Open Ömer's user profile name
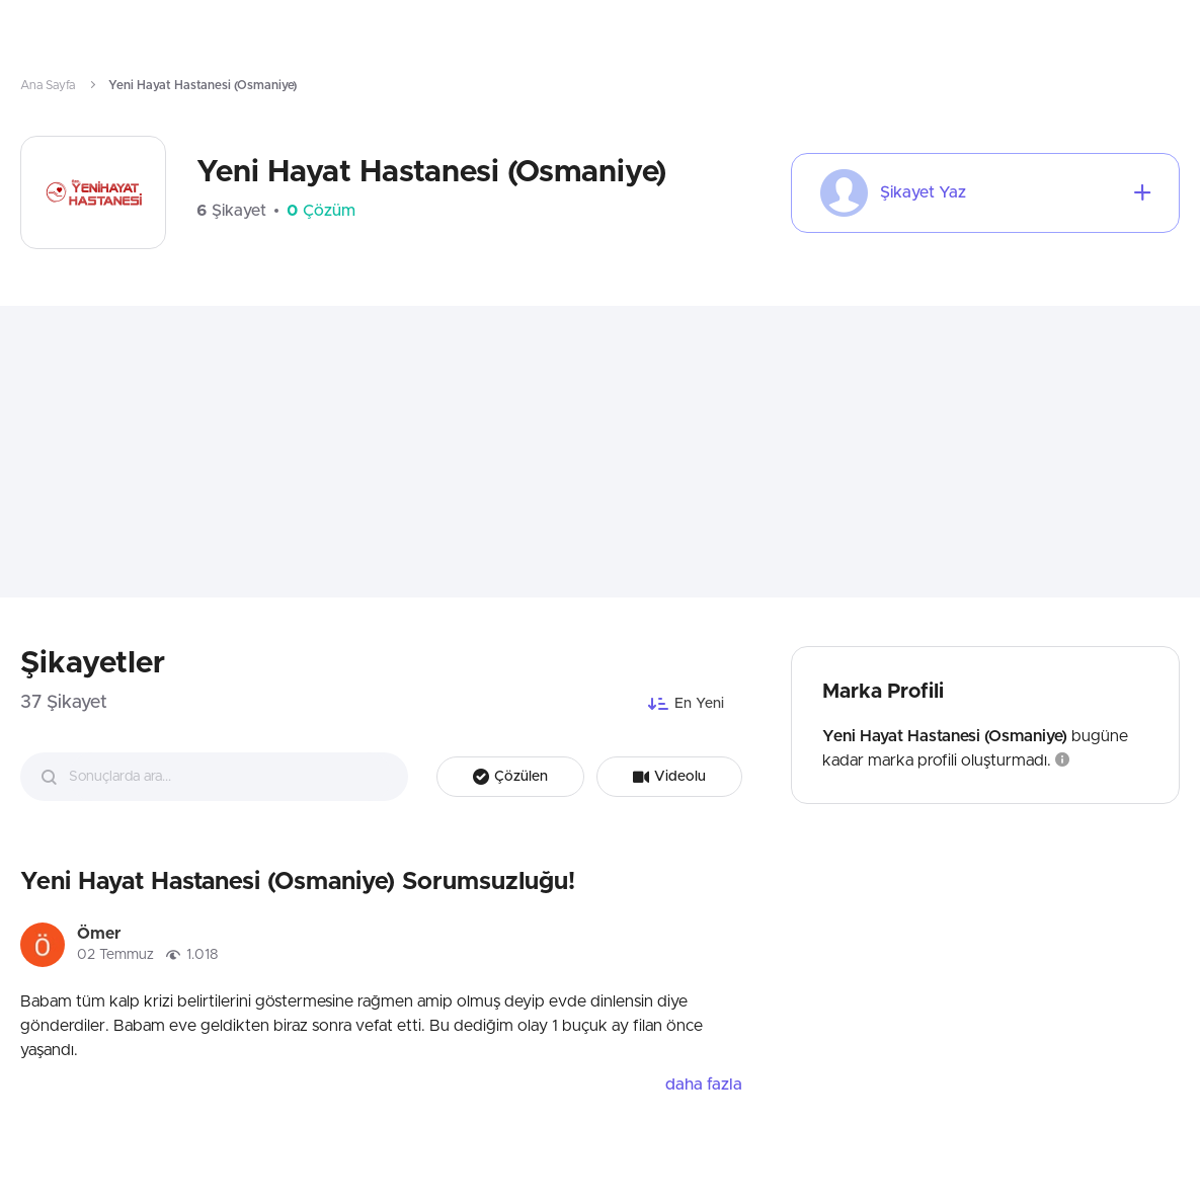 click(99, 933)
